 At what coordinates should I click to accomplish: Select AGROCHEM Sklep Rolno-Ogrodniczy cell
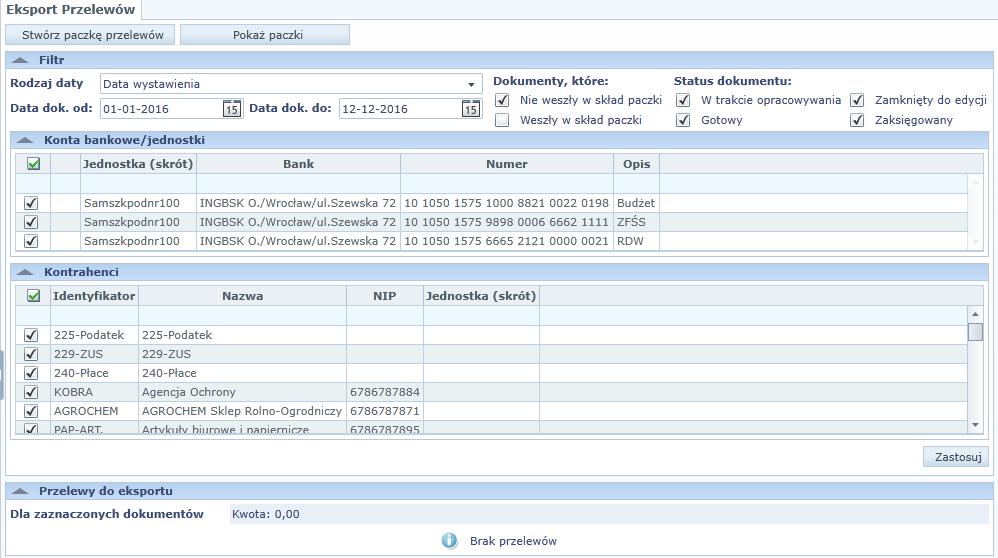click(x=242, y=411)
